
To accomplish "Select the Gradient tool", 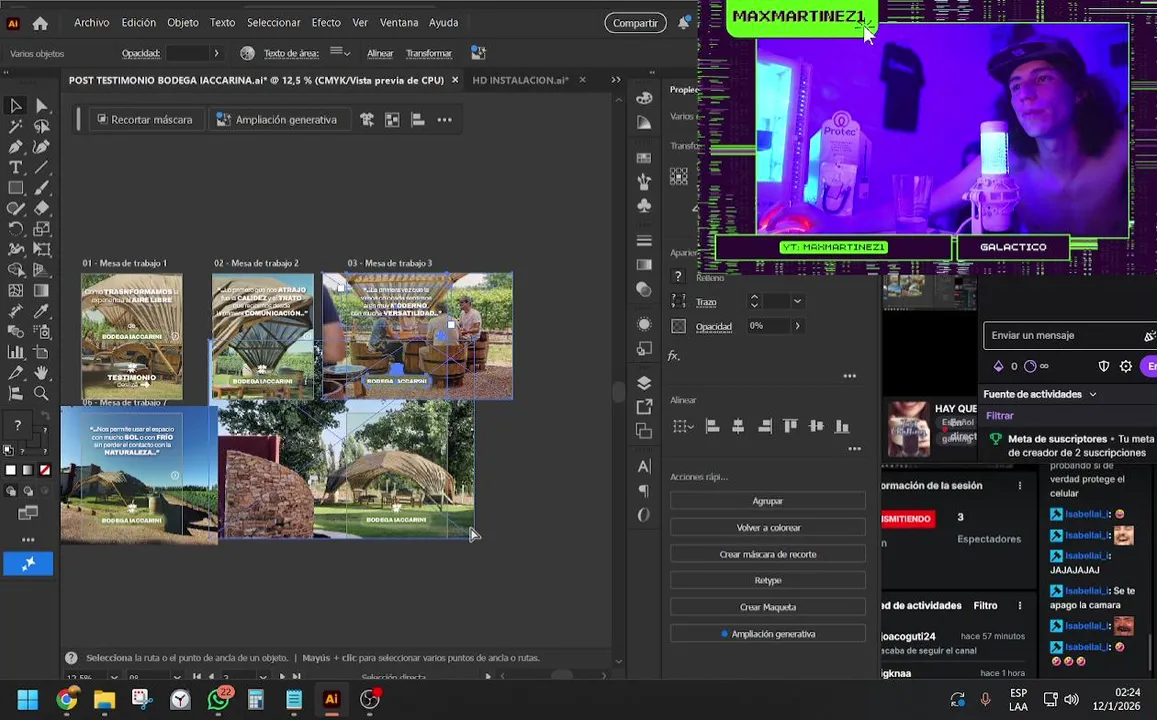I will pos(41,291).
